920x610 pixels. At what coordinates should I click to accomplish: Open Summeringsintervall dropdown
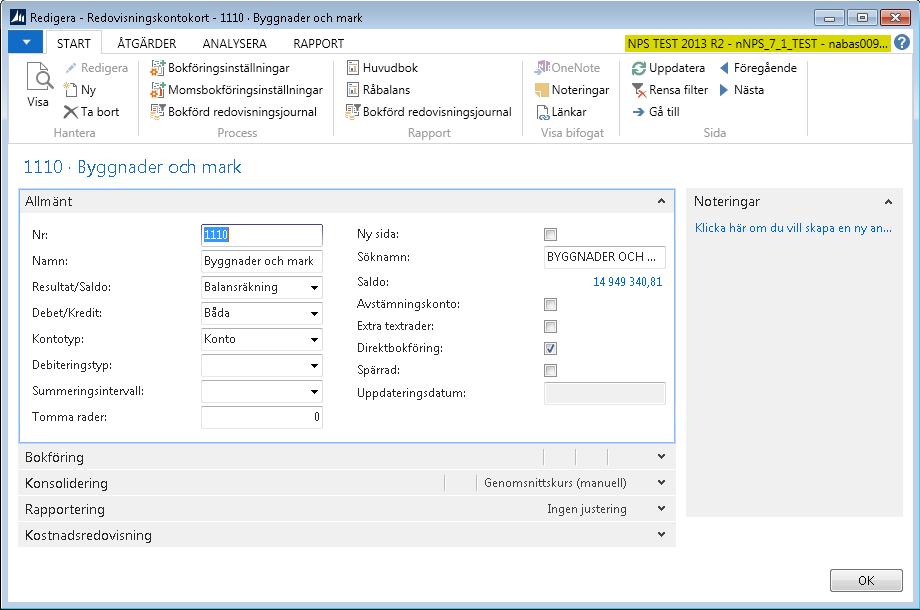click(314, 391)
